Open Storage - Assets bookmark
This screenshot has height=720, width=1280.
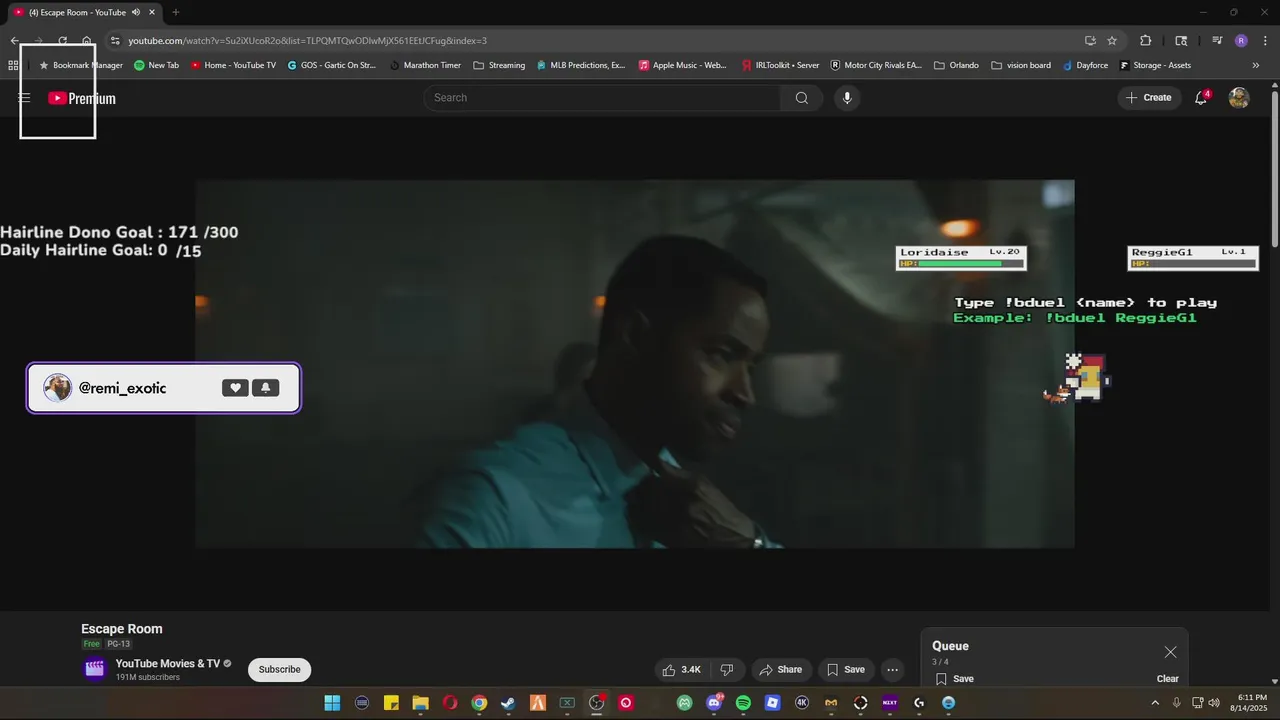click(1155, 65)
